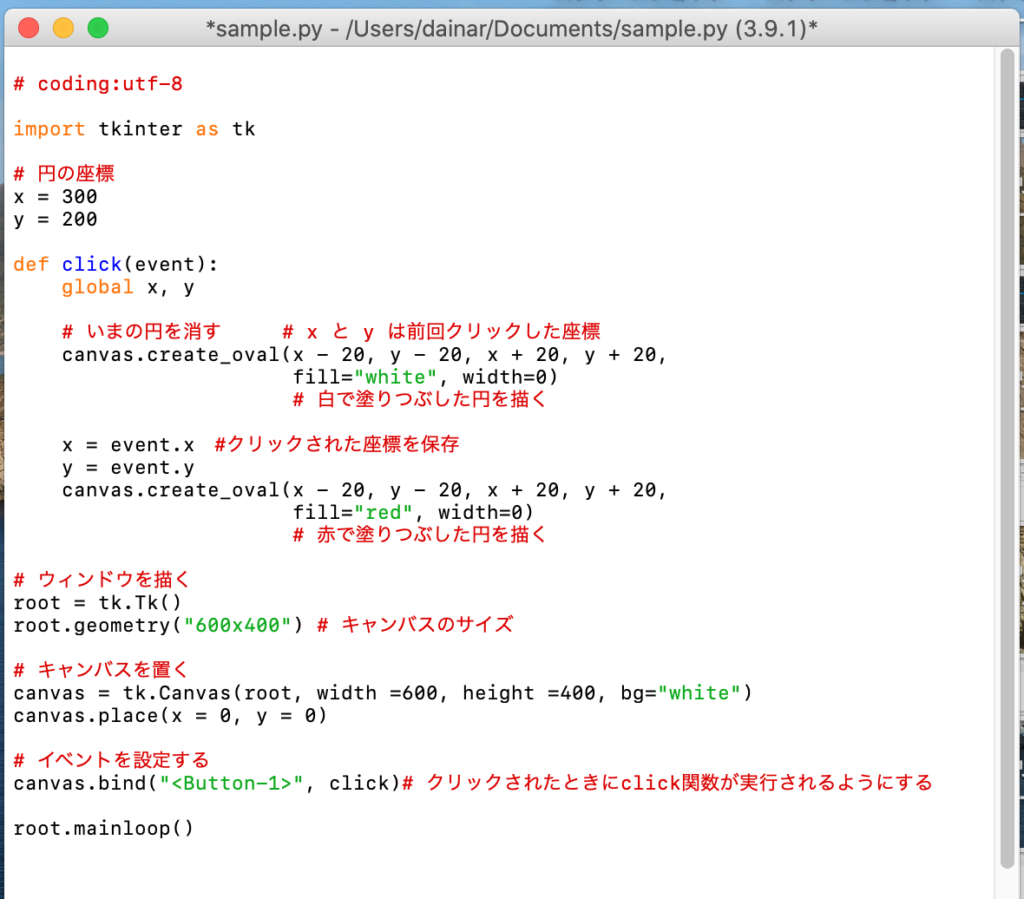The image size is (1024, 899).
Task: Place cursor on the "x = 300" line
Action: tap(55, 197)
